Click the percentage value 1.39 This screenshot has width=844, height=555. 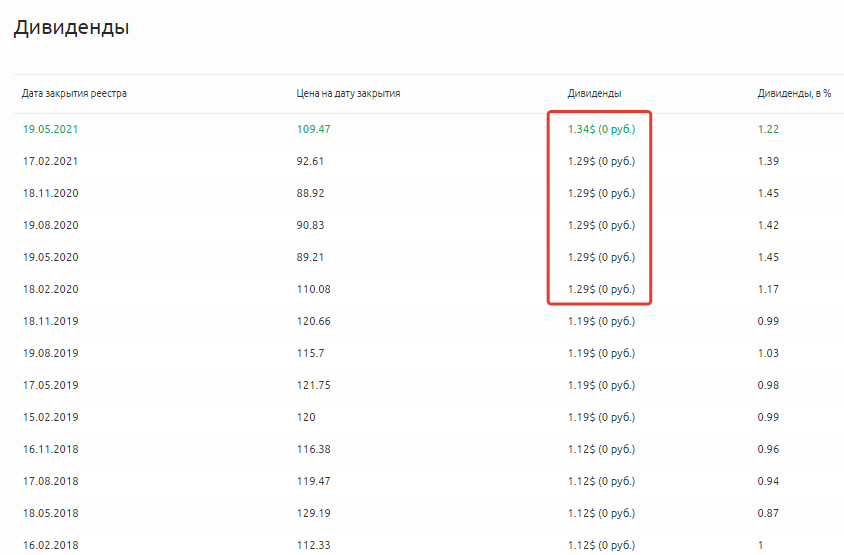[768, 161]
